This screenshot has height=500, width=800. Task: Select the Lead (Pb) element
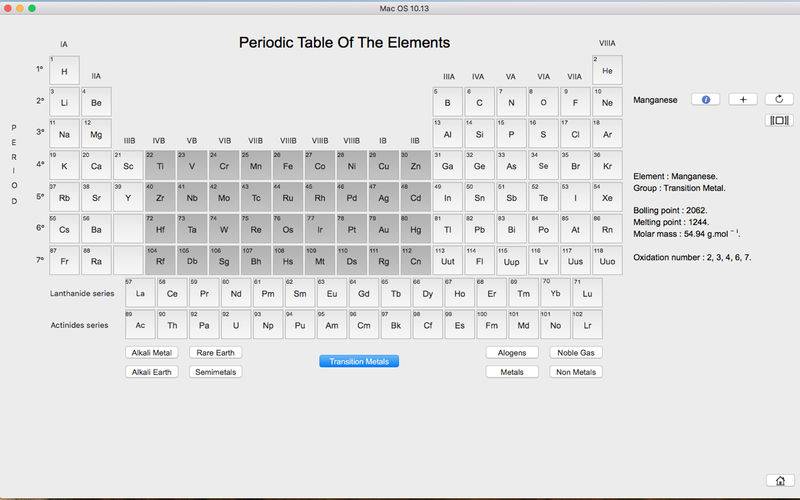(480, 229)
